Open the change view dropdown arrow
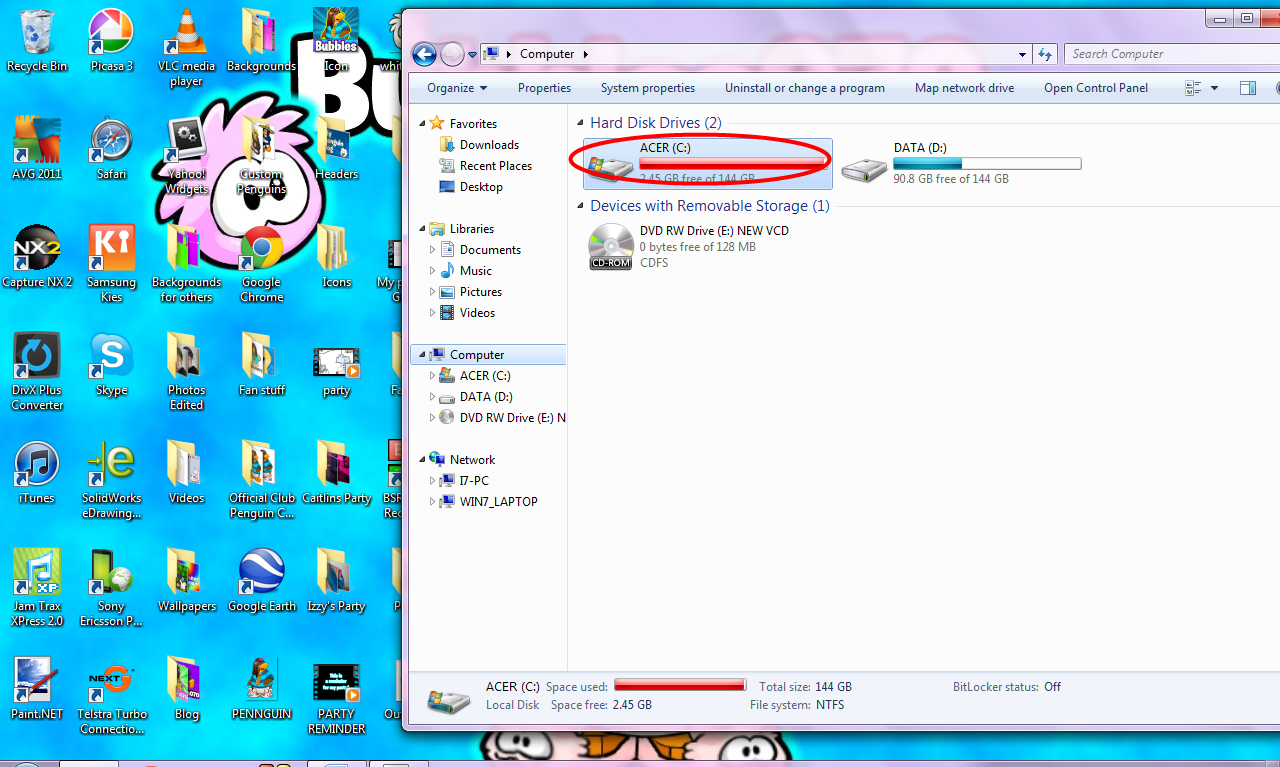This screenshot has height=767, width=1280. 1214,88
